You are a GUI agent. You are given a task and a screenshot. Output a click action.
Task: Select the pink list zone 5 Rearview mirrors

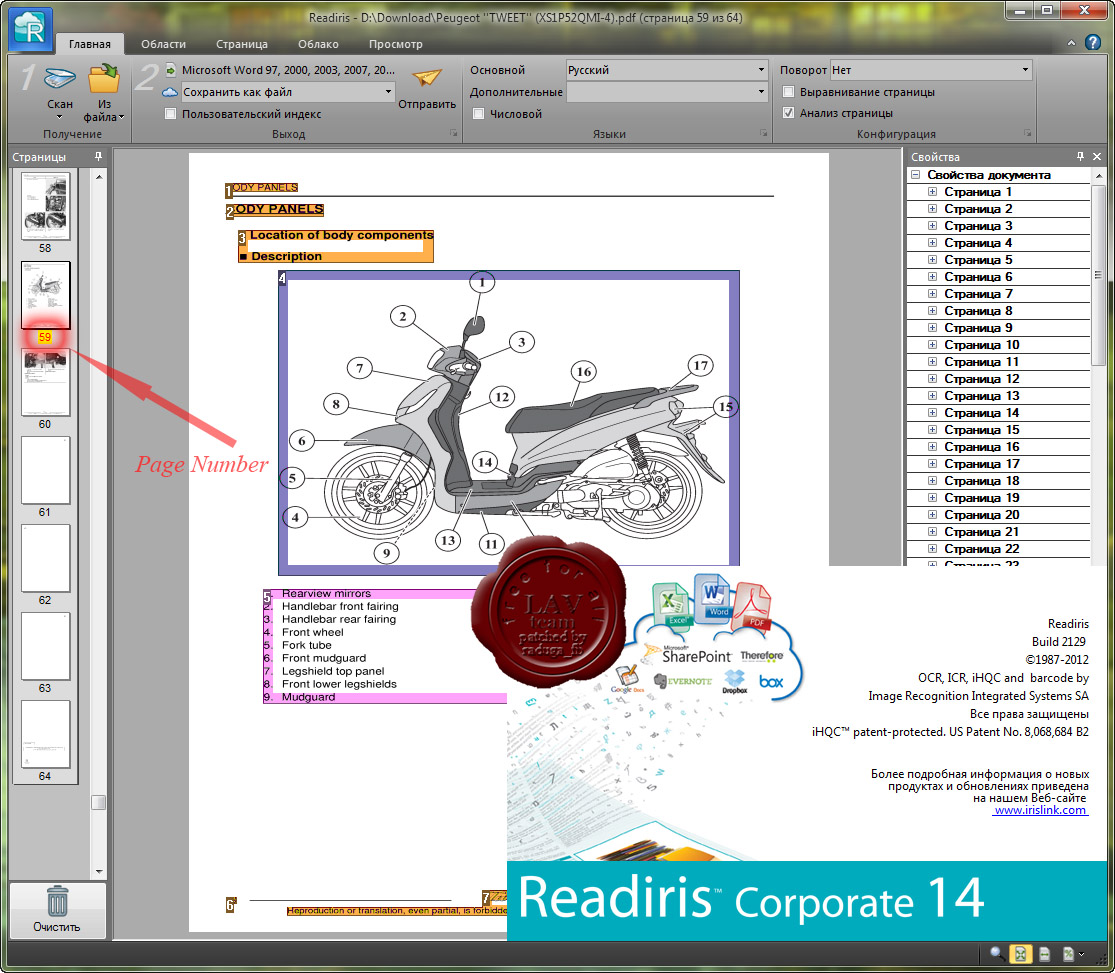click(x=384, y=645)
